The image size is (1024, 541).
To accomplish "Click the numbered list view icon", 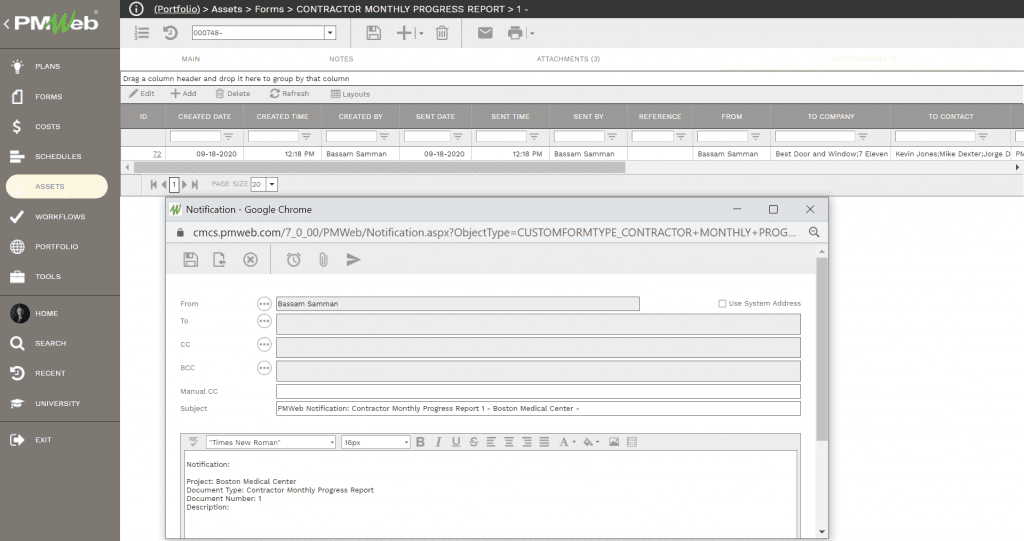I will [x=142, y=33].
